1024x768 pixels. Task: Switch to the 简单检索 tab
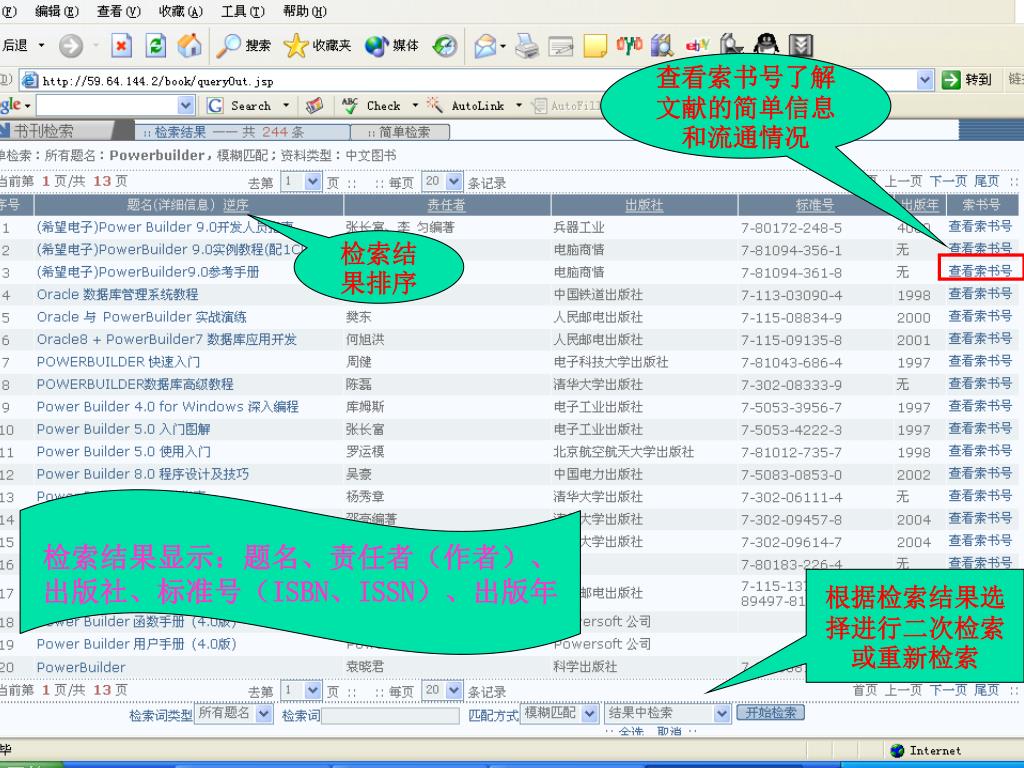pos(400,132)
